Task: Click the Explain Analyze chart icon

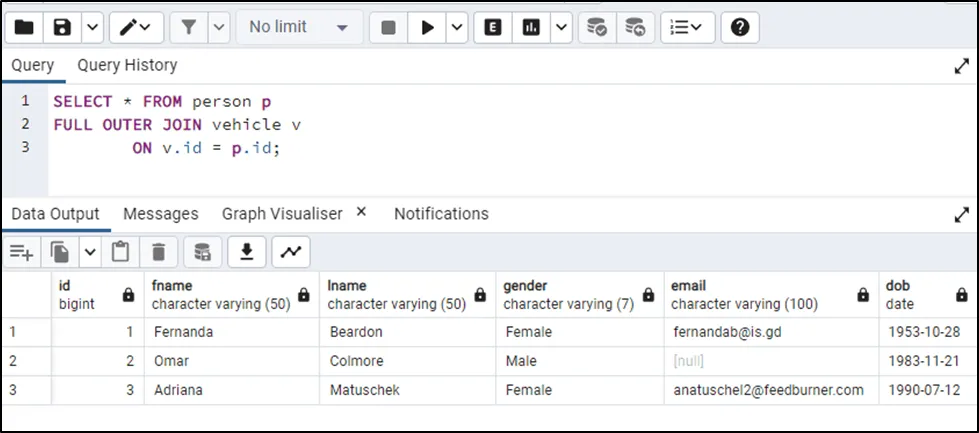Action: (532, 27)
